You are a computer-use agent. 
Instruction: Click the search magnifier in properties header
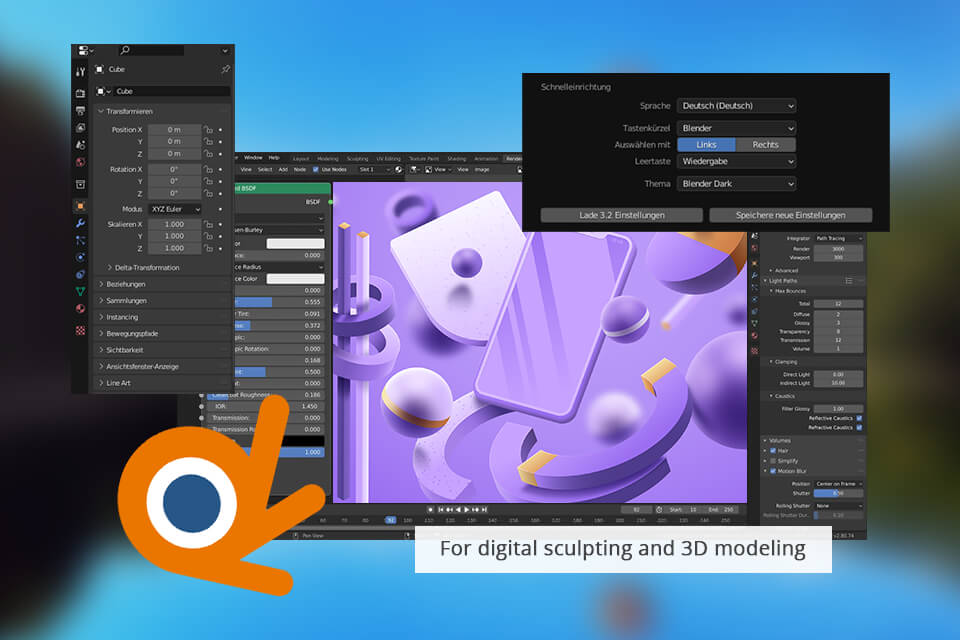(125, 50)
